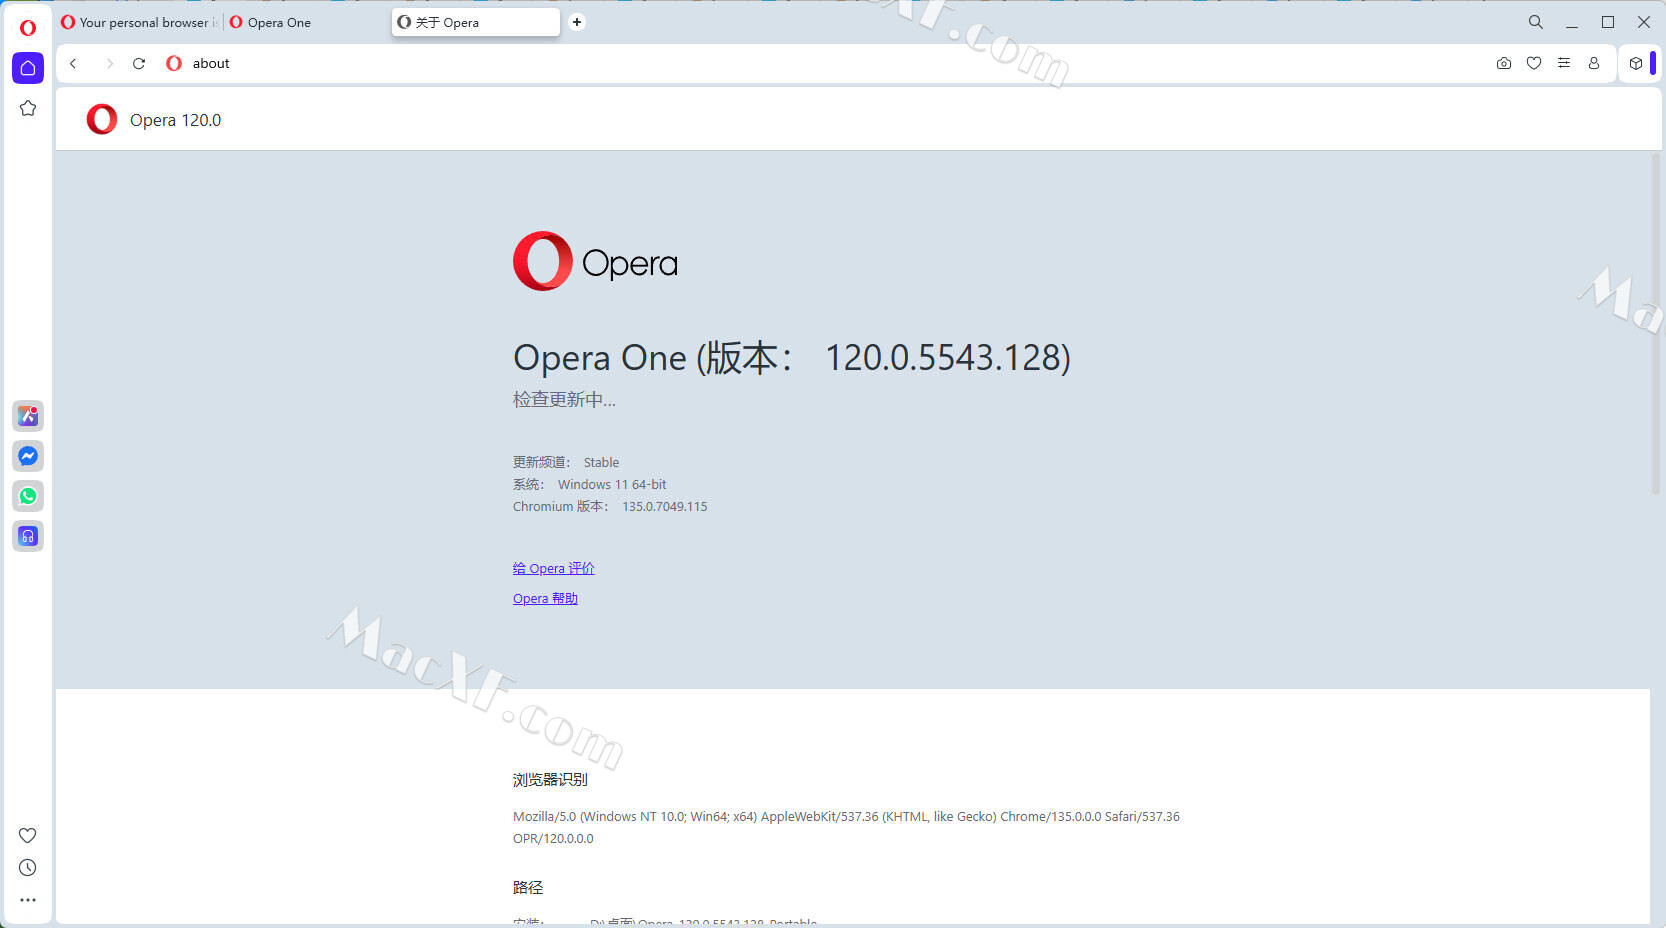Click the large Opera logo on page

click(595, 262)
